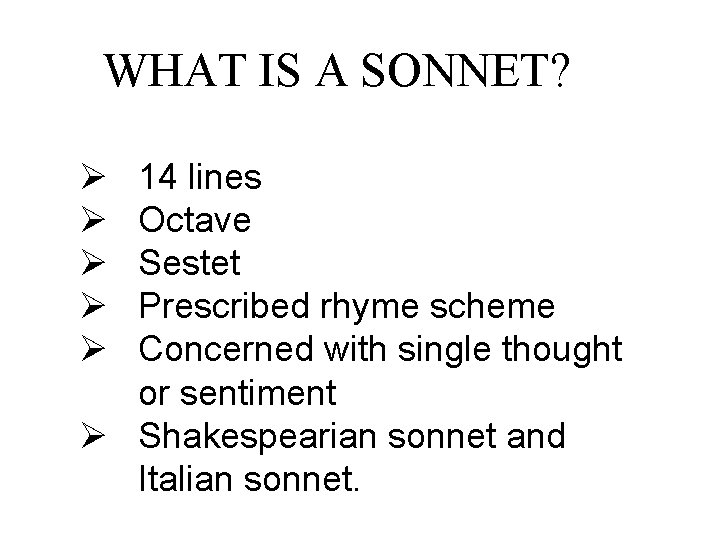Click the slide title "WHAT IS A SONNET?"

(x=338, y=72)
